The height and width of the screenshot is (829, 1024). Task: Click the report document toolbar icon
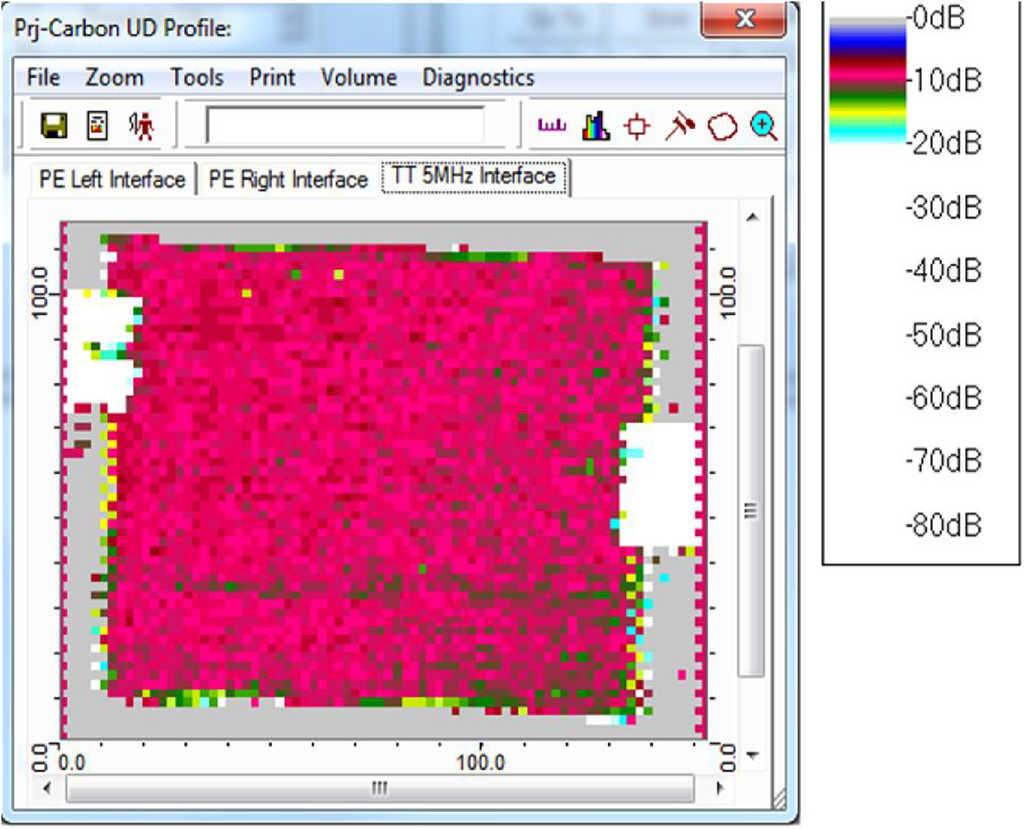98,126
